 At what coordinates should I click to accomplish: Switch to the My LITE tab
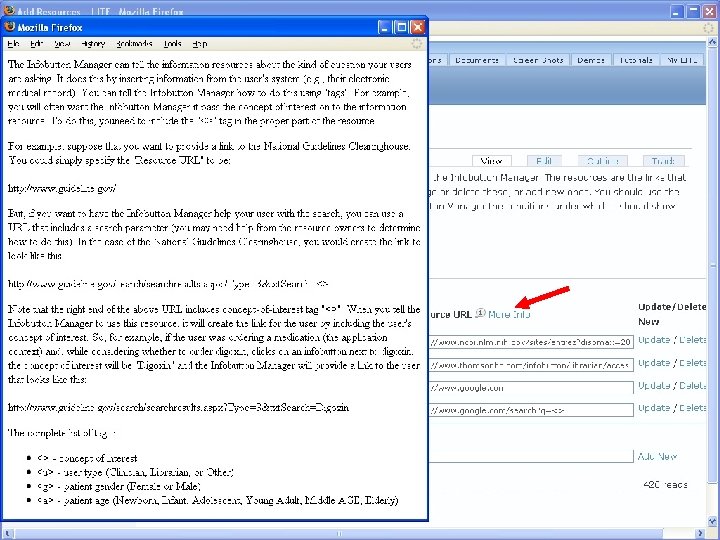pos(682,60)
